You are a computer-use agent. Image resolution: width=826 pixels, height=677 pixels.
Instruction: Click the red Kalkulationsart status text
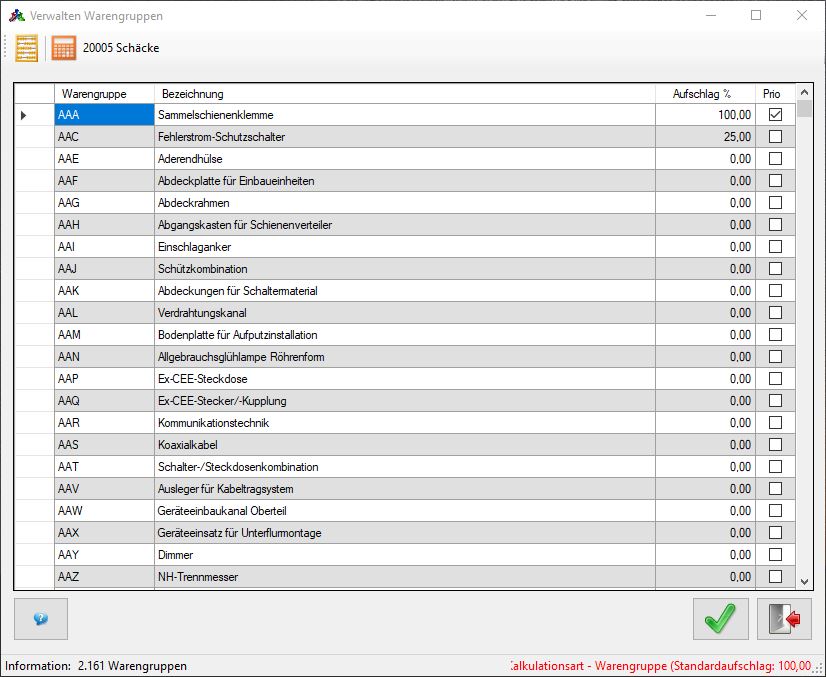pos(661,666)
